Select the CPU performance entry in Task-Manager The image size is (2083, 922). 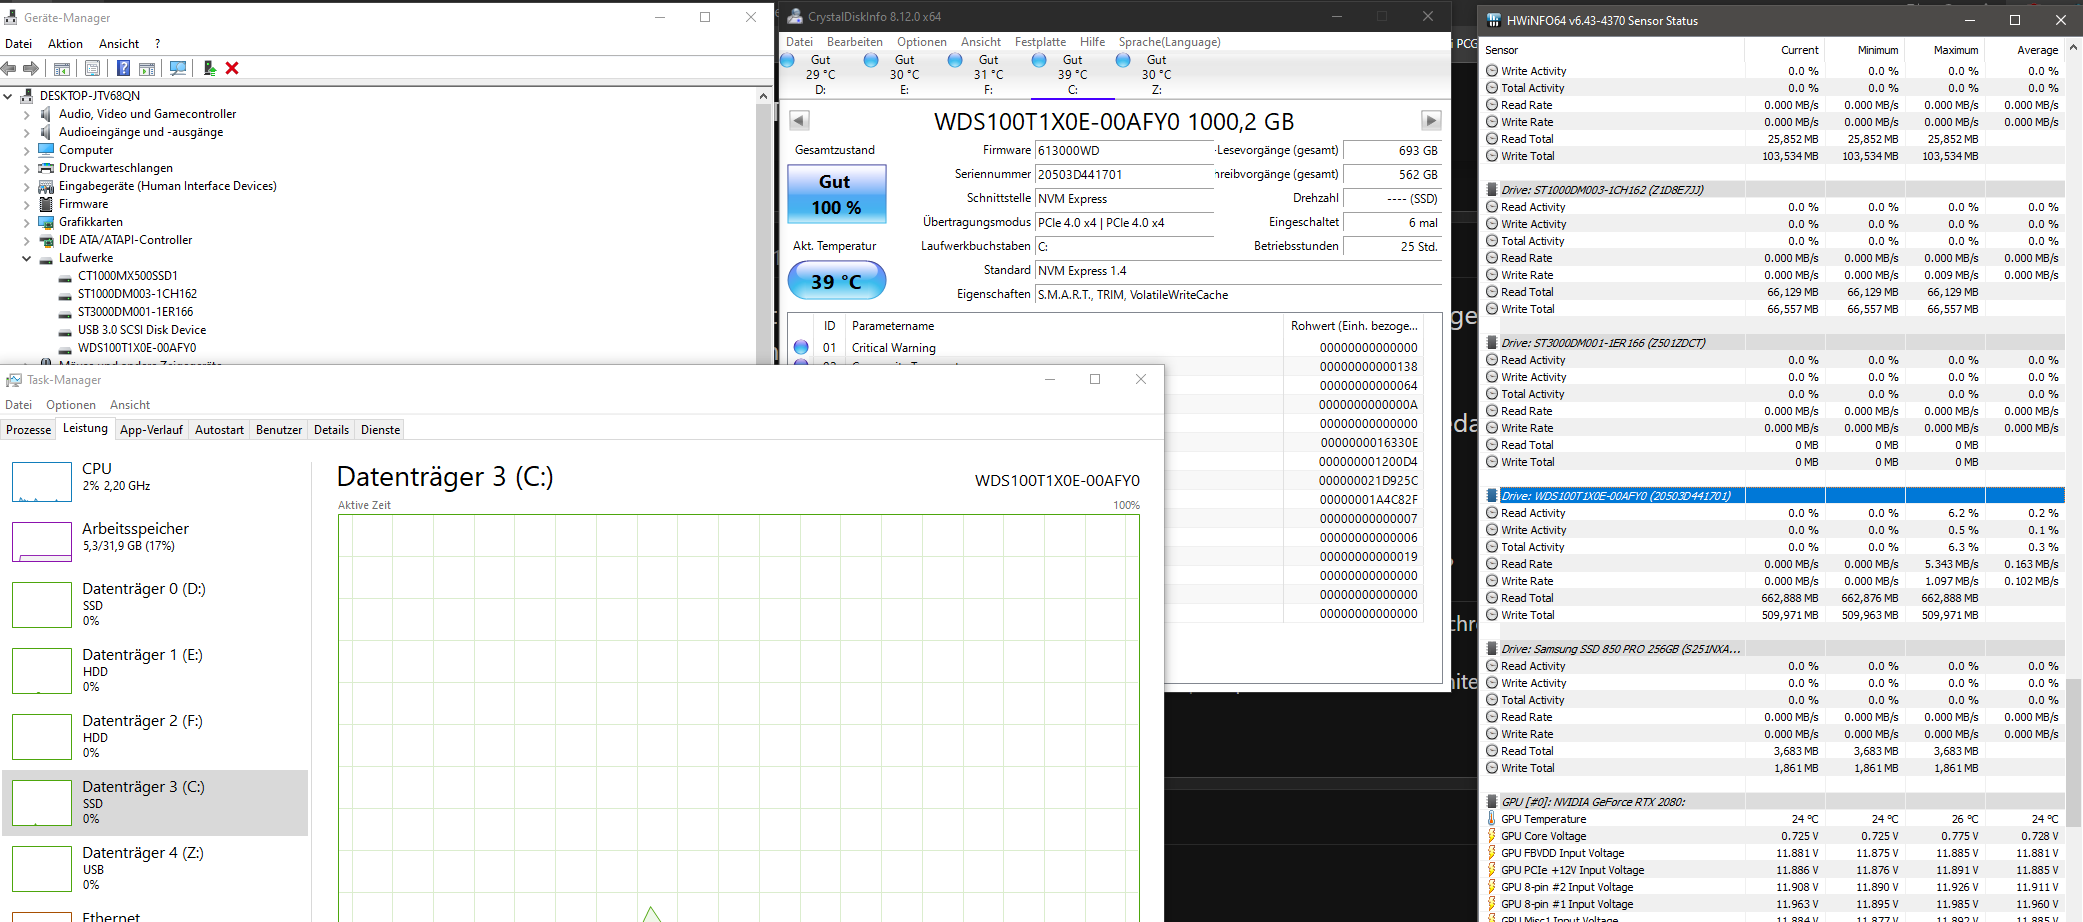click(x=155, y=479)
